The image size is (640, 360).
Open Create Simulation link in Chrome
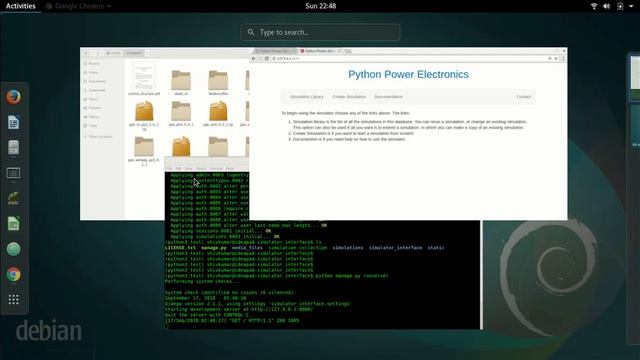coord(349,97)
